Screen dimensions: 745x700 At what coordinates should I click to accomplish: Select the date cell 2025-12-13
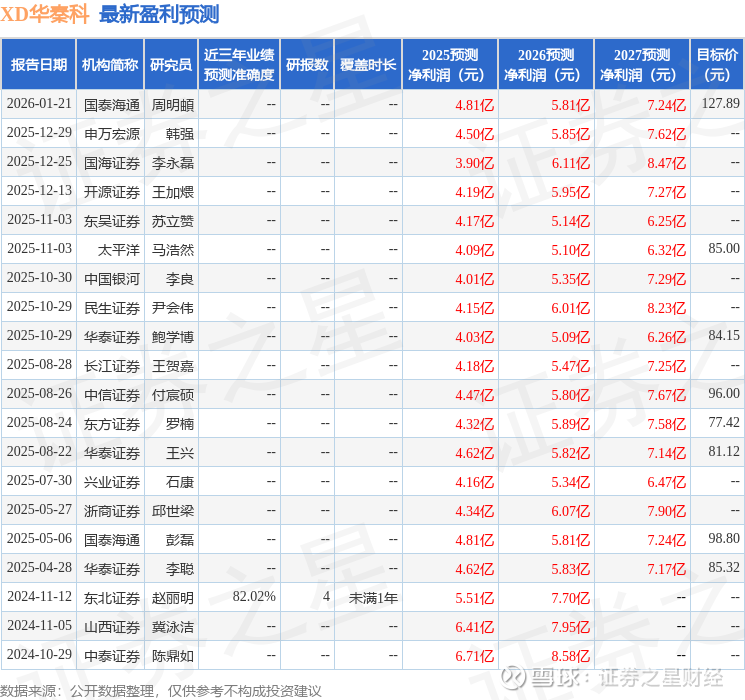pyautogui.click(x=39, y=191)
